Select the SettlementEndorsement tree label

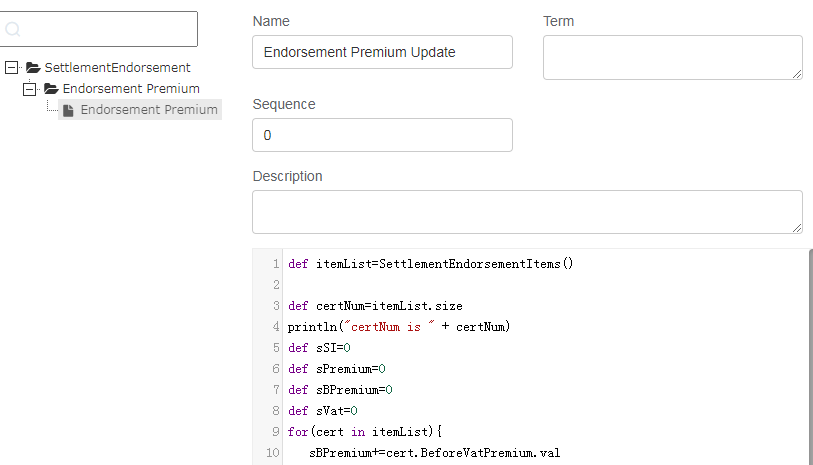point(117,67)
